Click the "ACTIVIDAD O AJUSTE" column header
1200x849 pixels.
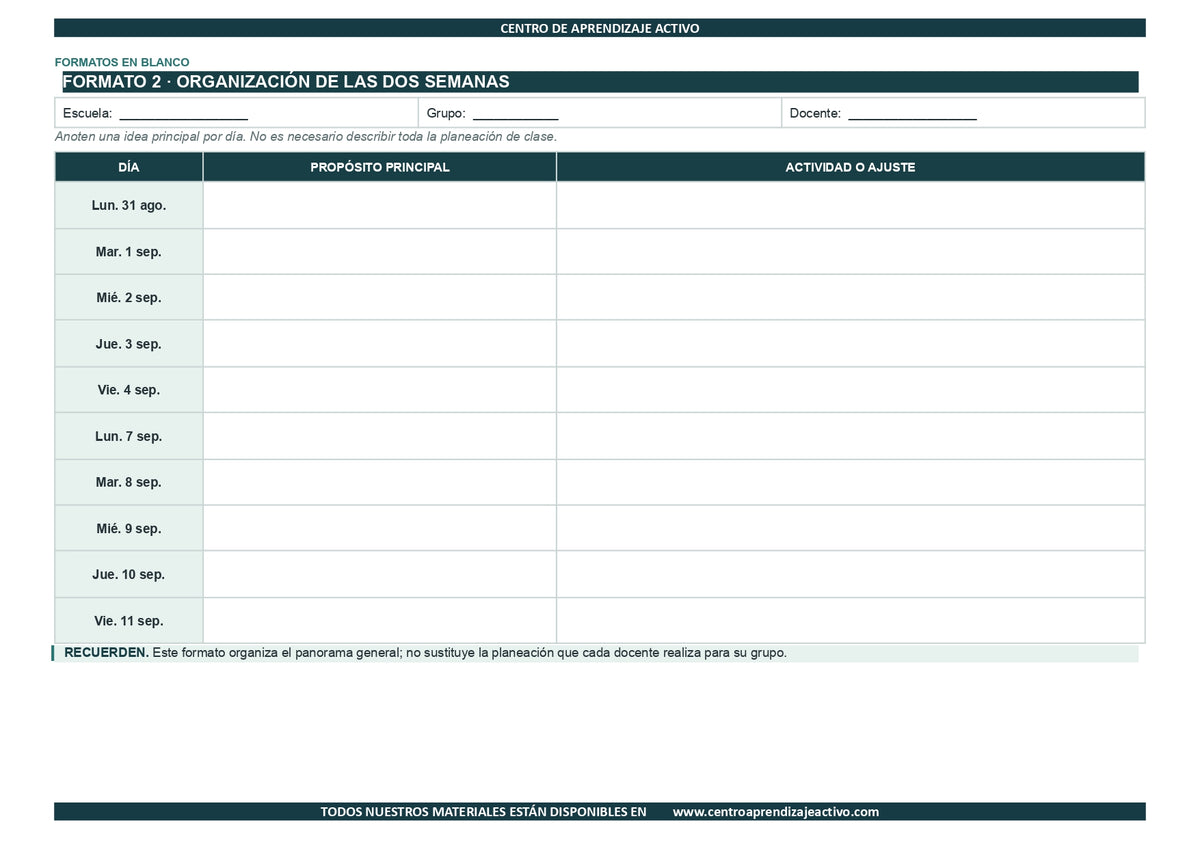coord(850,167)
